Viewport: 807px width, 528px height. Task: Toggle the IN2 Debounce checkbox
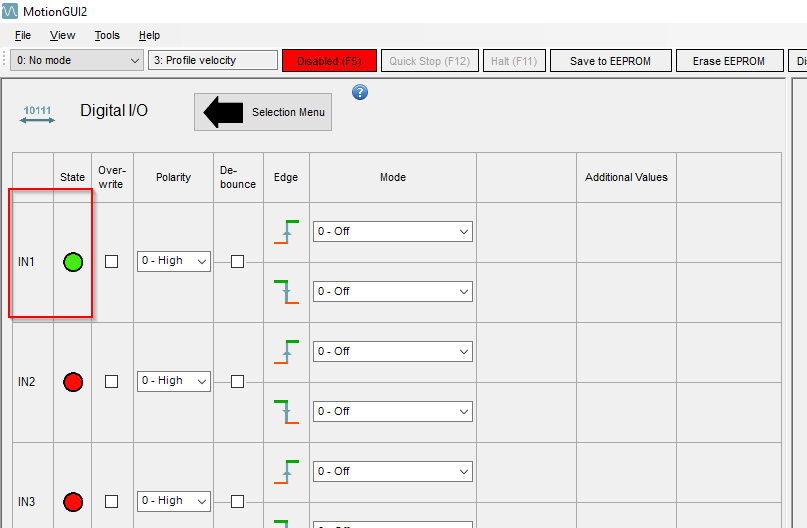point(237,381)
